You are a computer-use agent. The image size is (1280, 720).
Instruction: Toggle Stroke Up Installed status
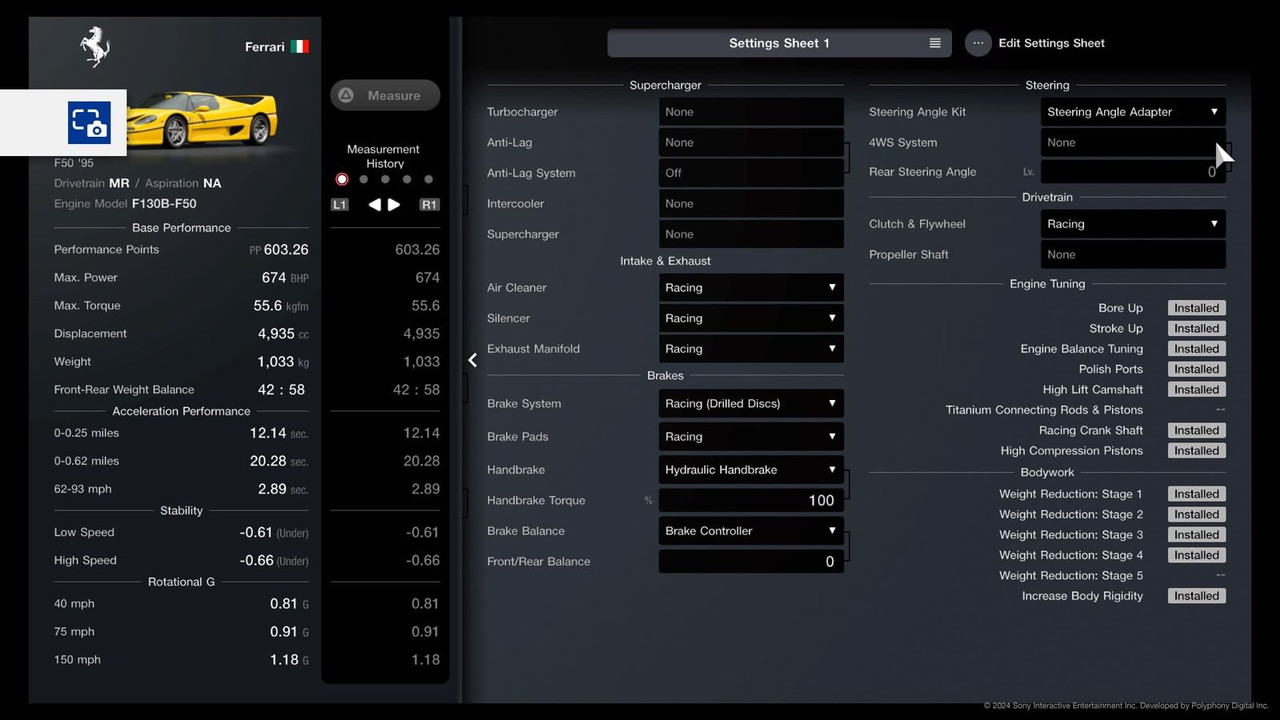coord(1197,328)
